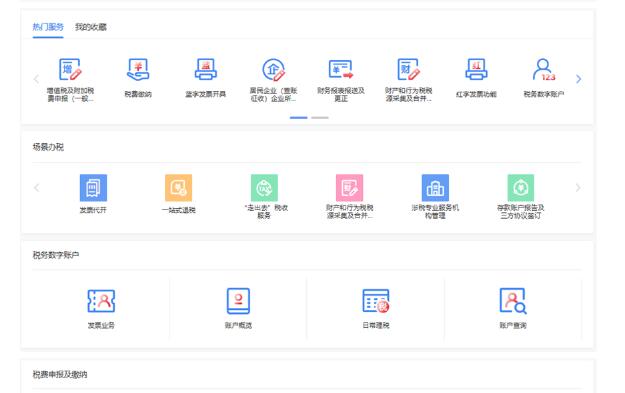
Task: Open the "走出去"税收服务 green tile
Action: (264, 188)
